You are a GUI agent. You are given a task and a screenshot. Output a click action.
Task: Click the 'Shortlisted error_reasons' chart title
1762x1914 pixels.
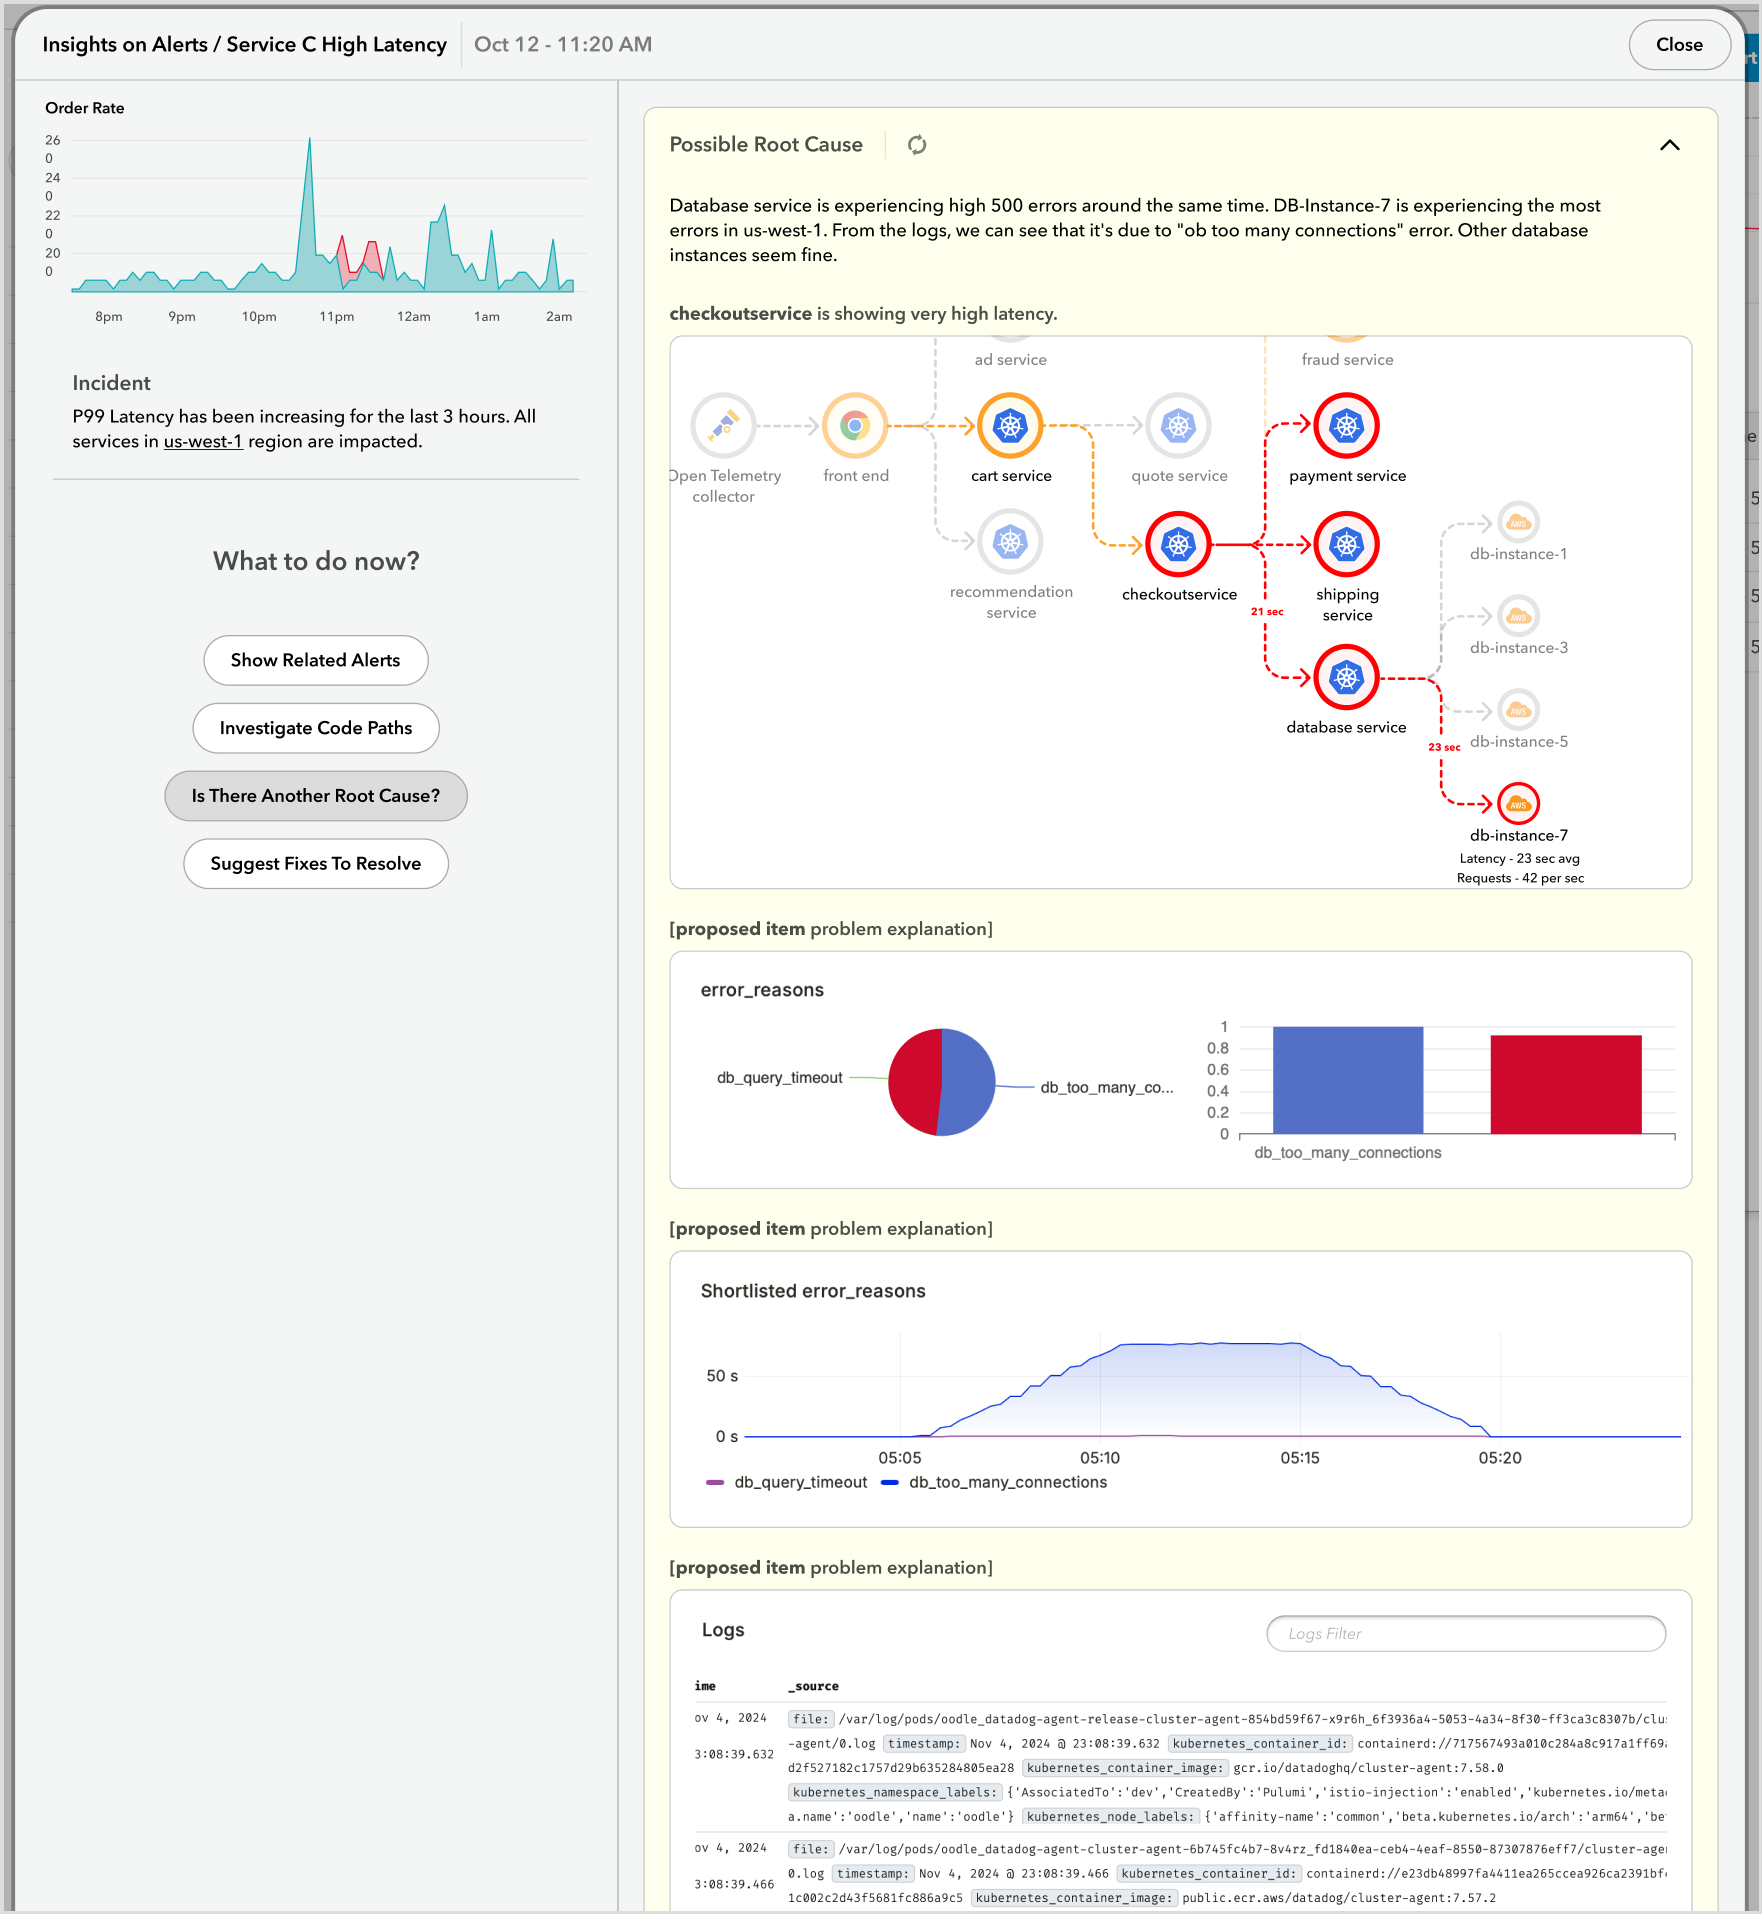813,1291
